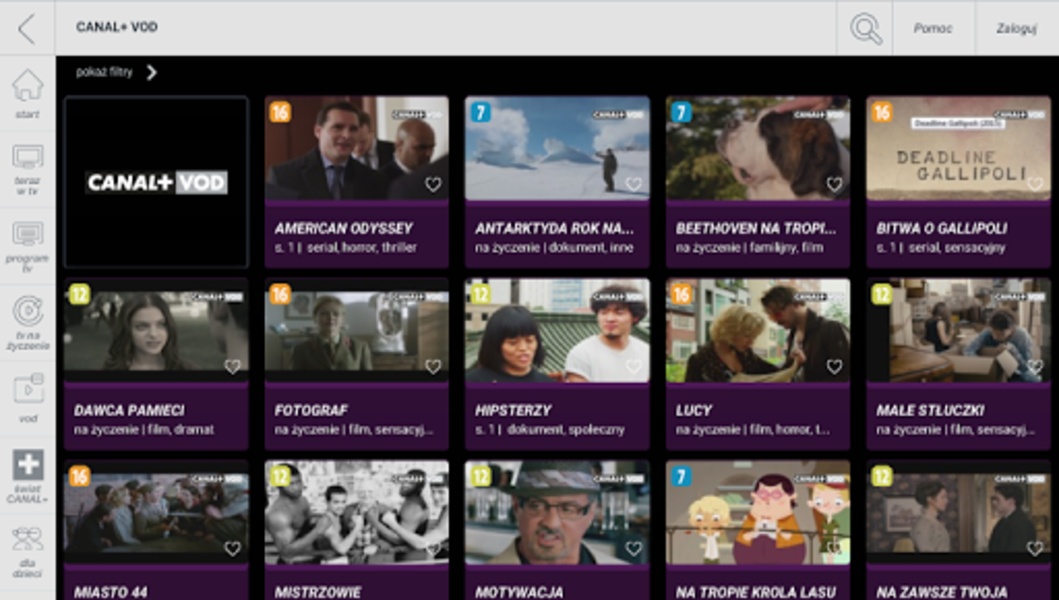Favorite Motywacja with heart icon

point(634,549)
